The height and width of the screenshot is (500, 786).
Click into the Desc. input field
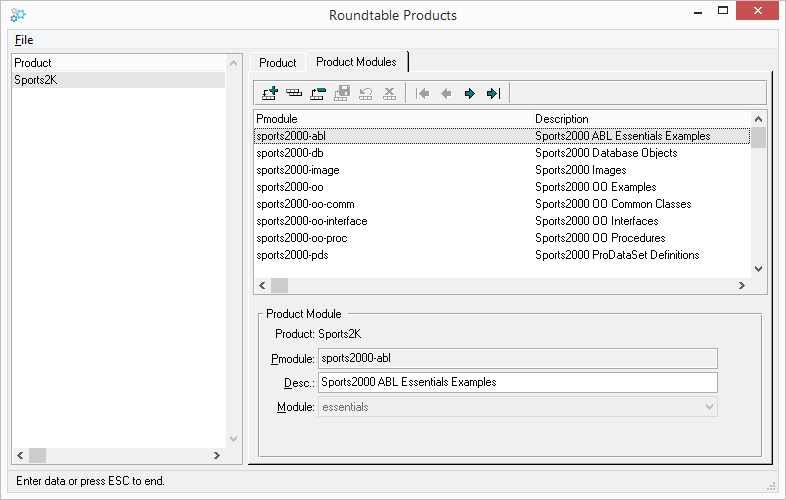518,382
